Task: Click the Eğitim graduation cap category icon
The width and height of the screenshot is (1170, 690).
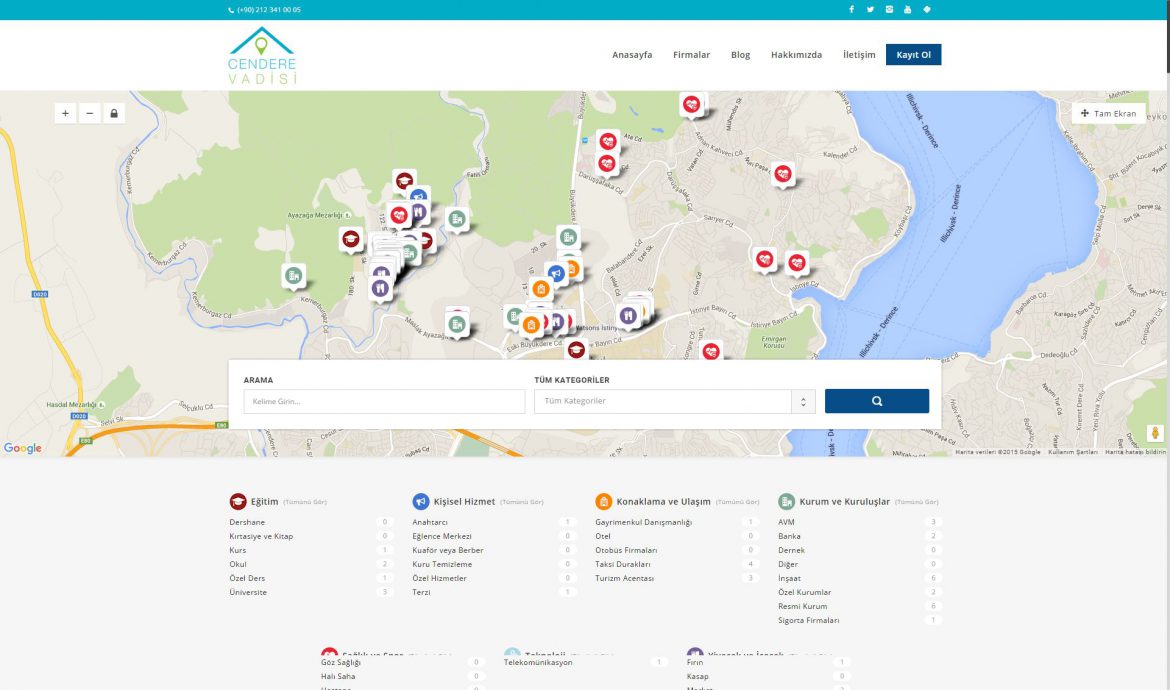Action: pyautogui.click(x=238, y=502)
